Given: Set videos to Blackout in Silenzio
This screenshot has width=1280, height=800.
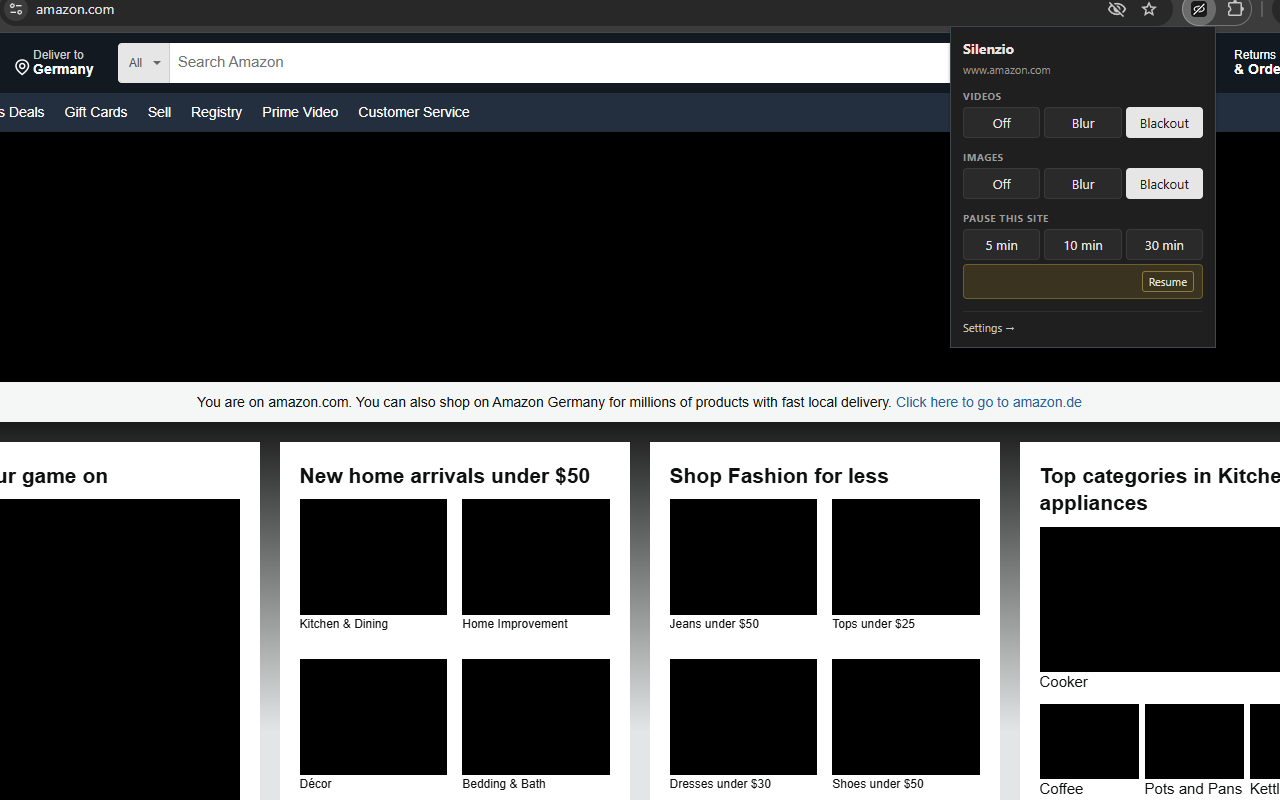Looking at the screenshot, I should tap(1164, 123).
